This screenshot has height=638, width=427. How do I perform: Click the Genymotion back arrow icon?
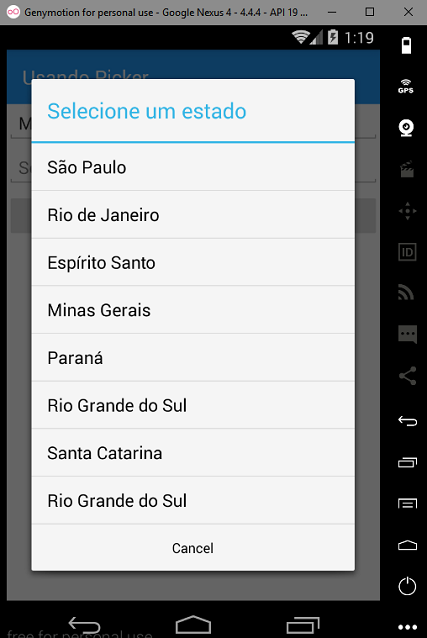click(407, 420)
